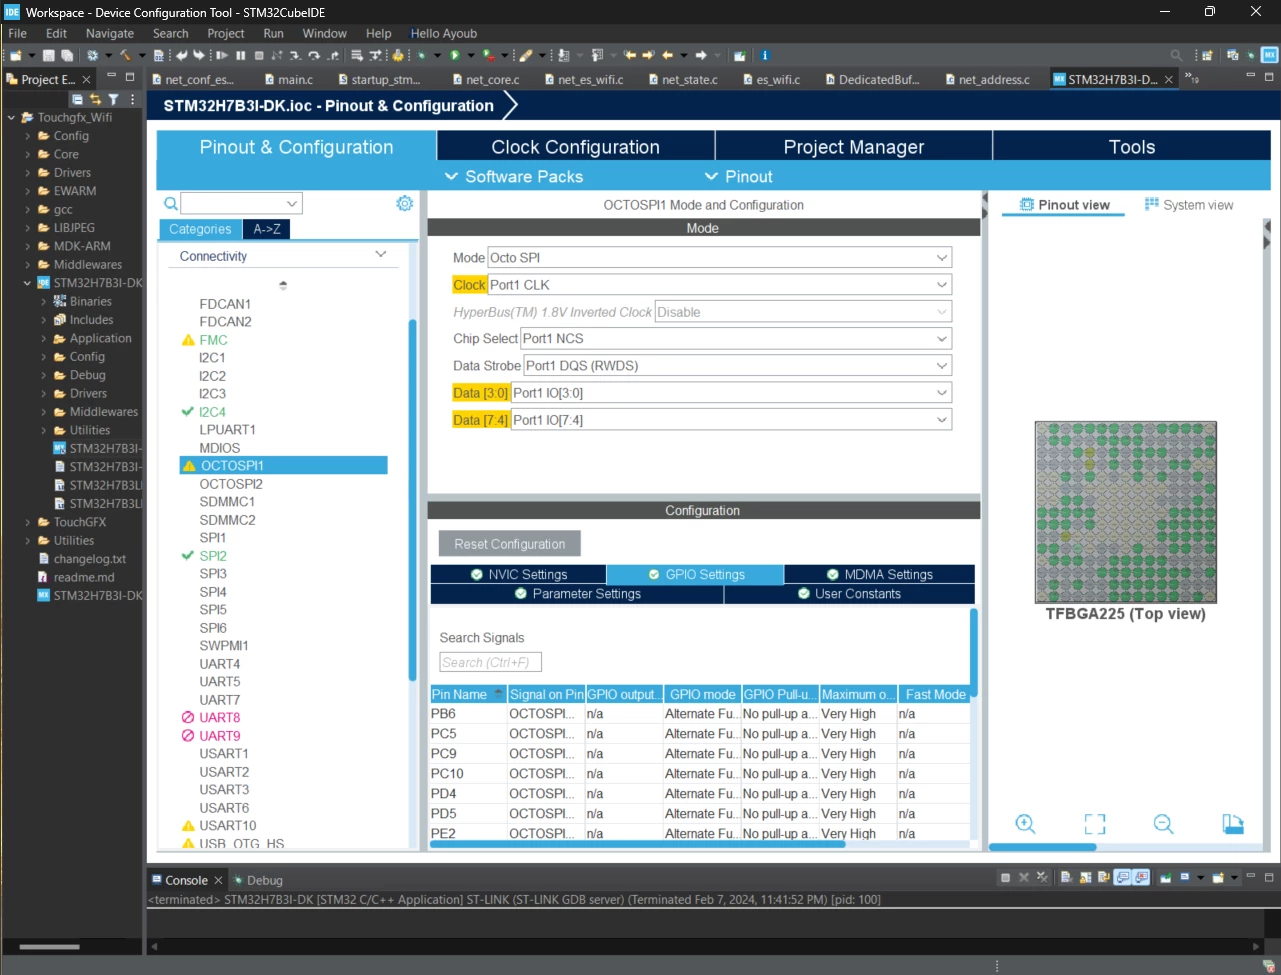
Task: Click the Go Forward arrow in toolbar
Action: (701, 55)
